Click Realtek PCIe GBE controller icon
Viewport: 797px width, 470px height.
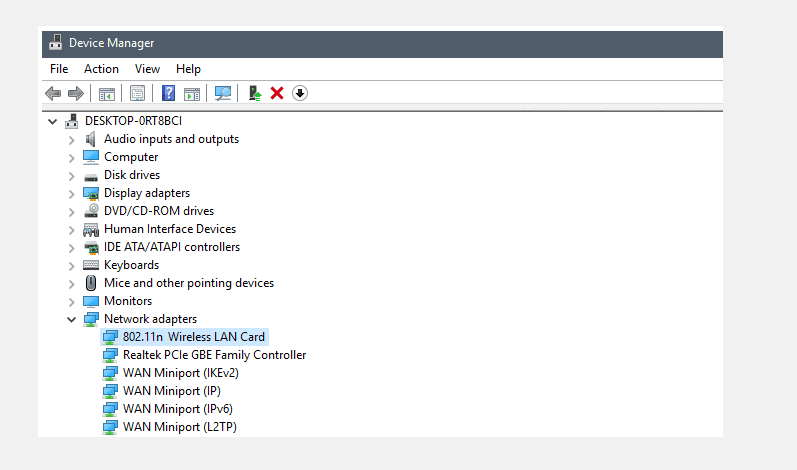pos(110,355)
